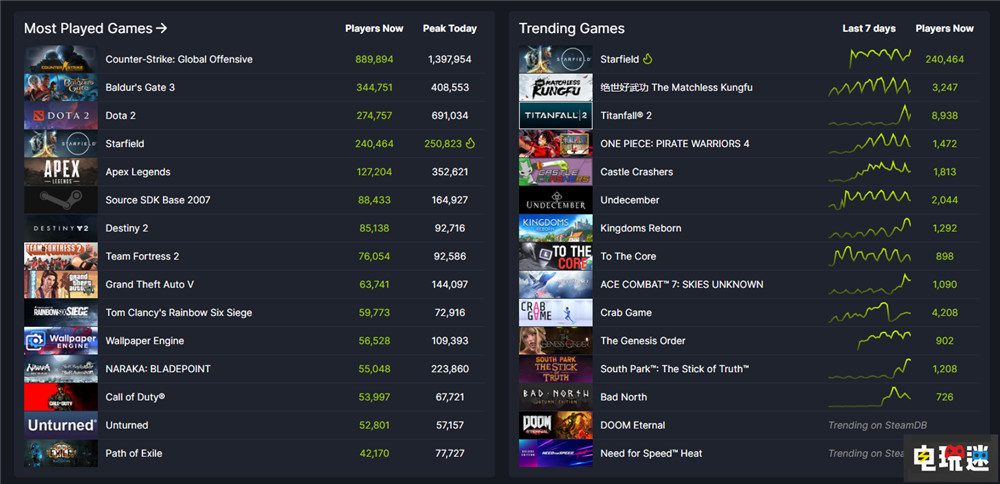Click the Peak Today column header
This screenshot has height=484, width=1000.
pos(449,29)
